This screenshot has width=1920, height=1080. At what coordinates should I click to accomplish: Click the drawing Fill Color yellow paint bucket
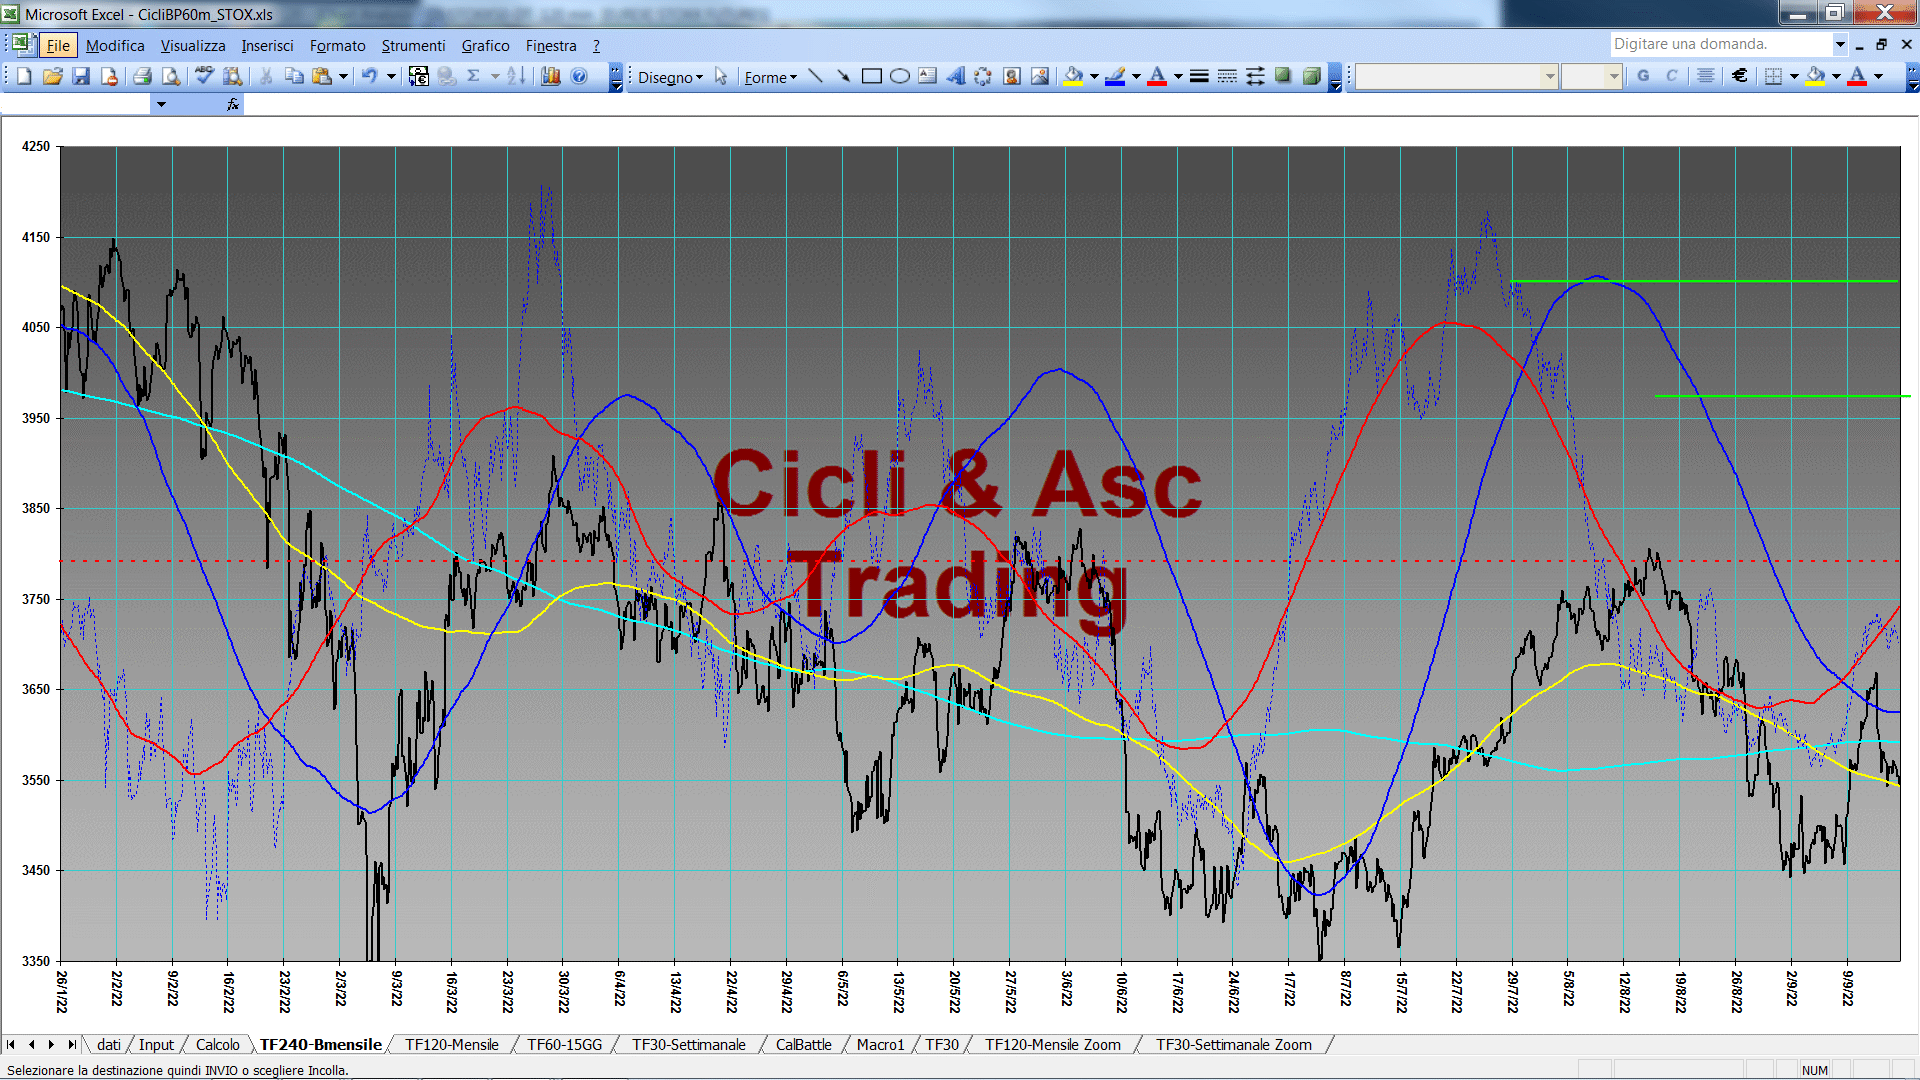pyautogui.click(x=1074, y=76)
